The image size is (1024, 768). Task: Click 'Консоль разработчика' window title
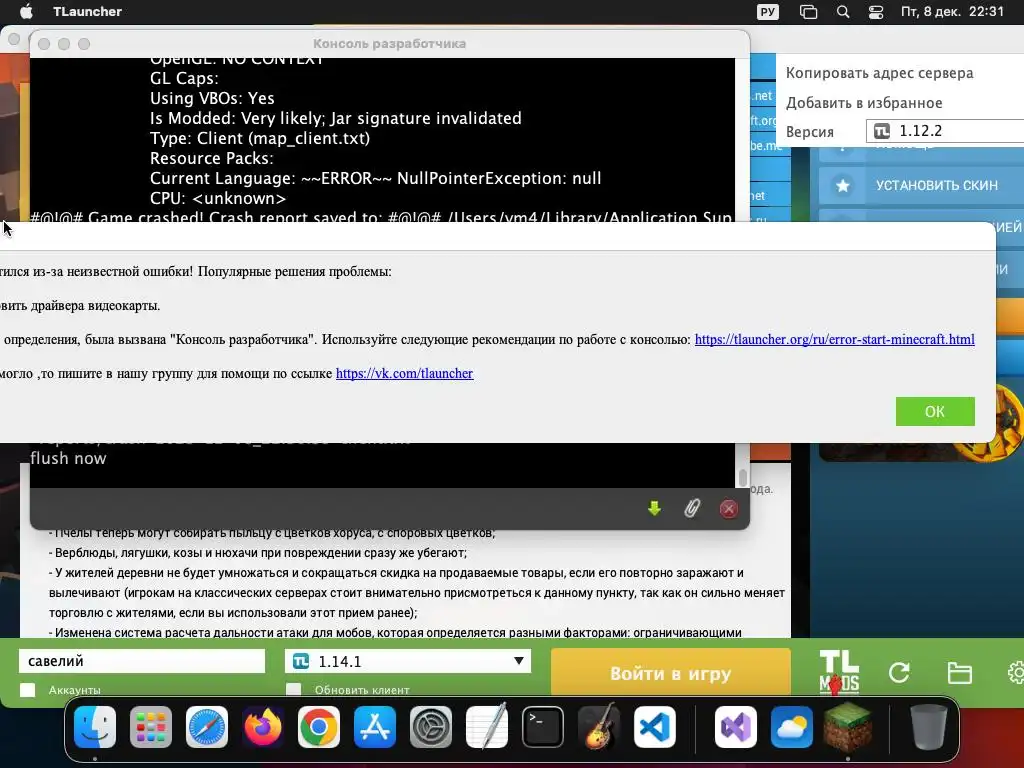click(x=389, y=44)
